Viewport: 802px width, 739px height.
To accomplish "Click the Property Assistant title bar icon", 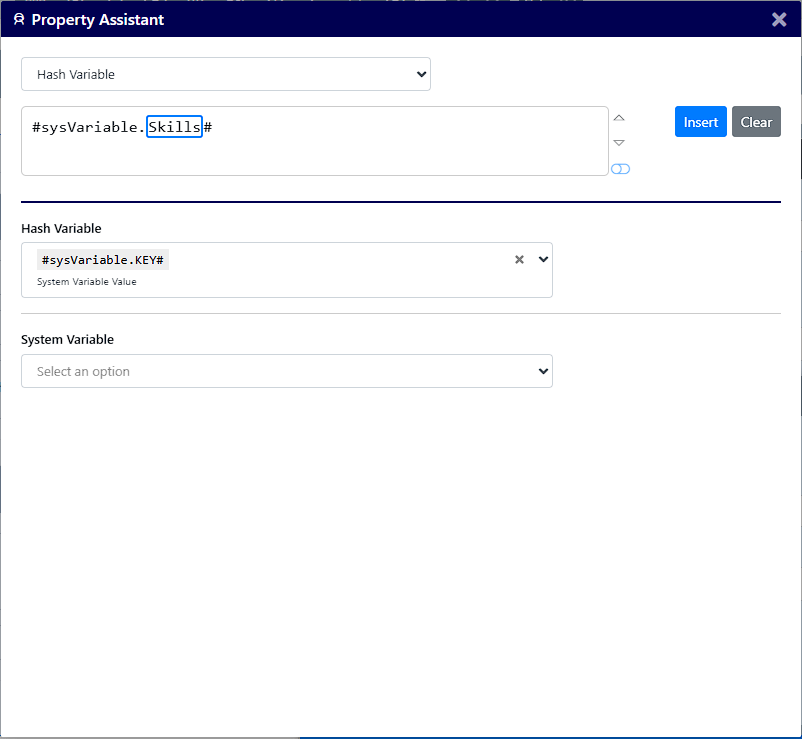I will pos(18,19).
